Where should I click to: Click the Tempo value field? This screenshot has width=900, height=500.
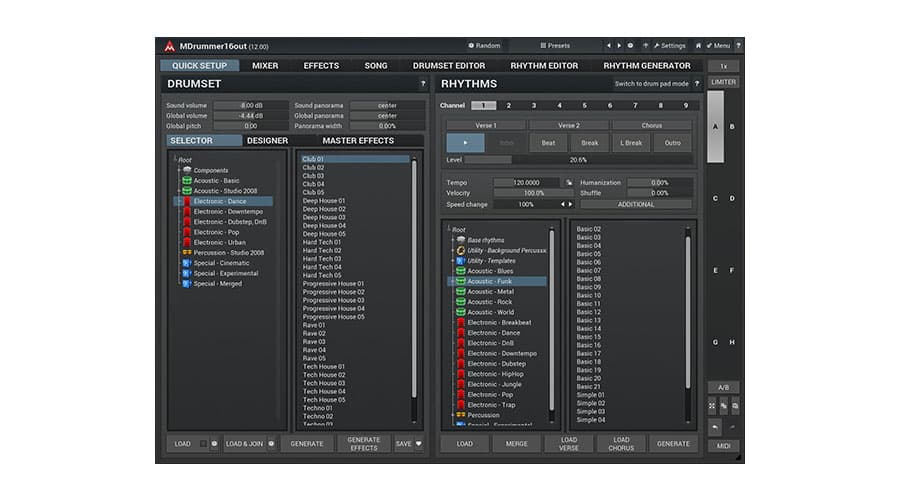click(x=526, y=183)
